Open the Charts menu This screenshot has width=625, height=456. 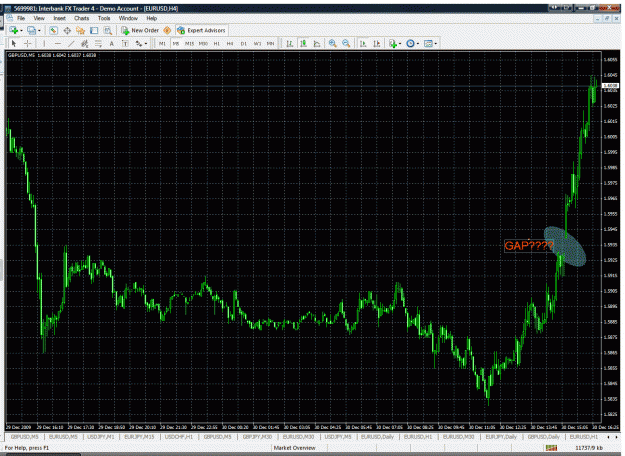pos(81,18)
